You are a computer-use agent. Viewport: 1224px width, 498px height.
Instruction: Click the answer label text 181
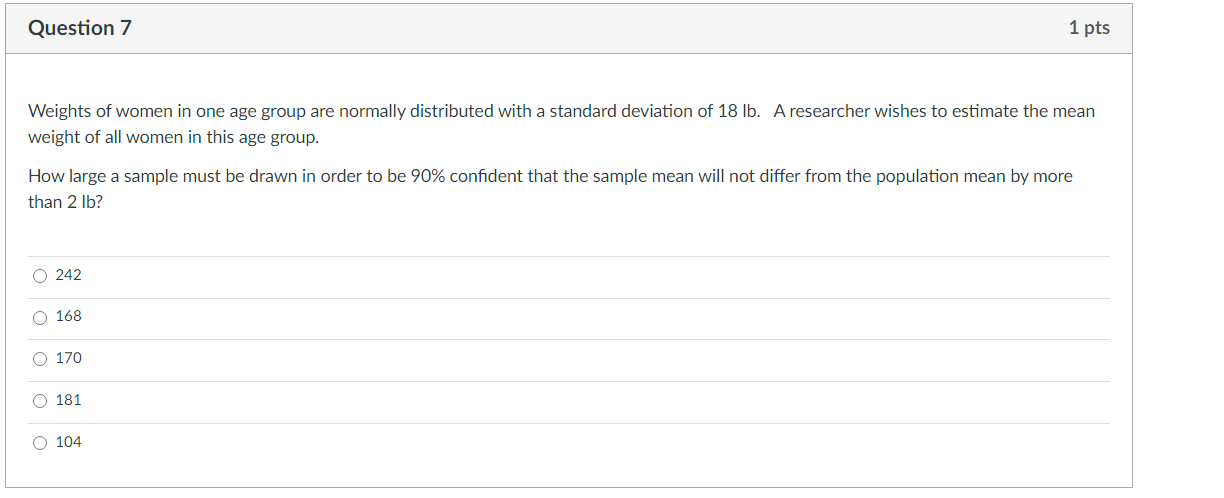(x=69, y=400)
